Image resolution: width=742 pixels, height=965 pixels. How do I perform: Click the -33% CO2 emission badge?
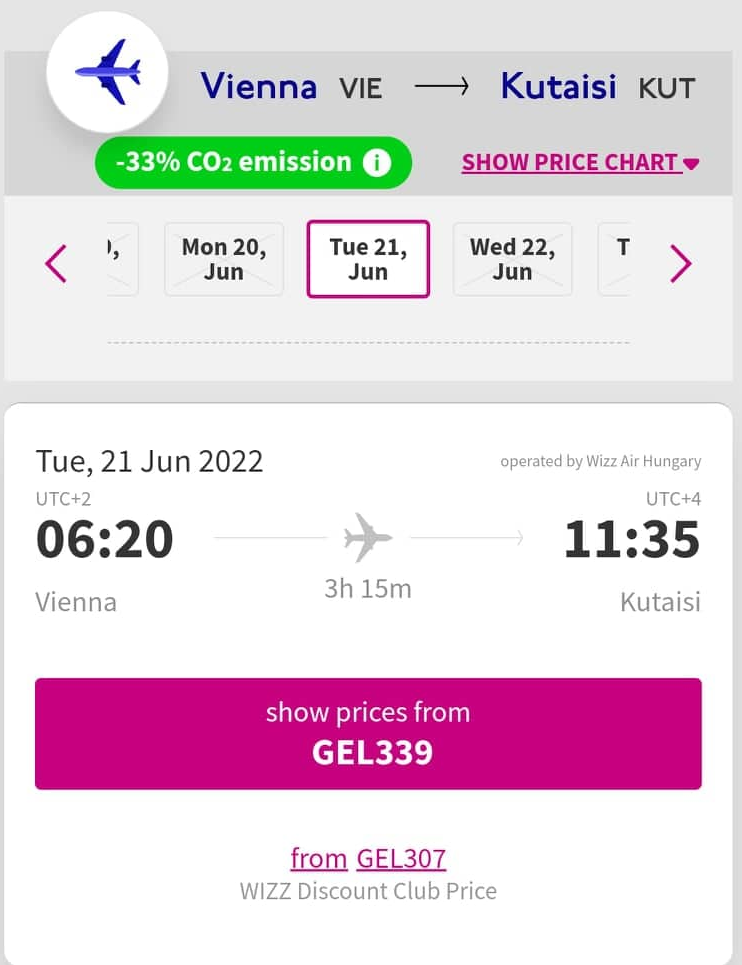point(253,162)
